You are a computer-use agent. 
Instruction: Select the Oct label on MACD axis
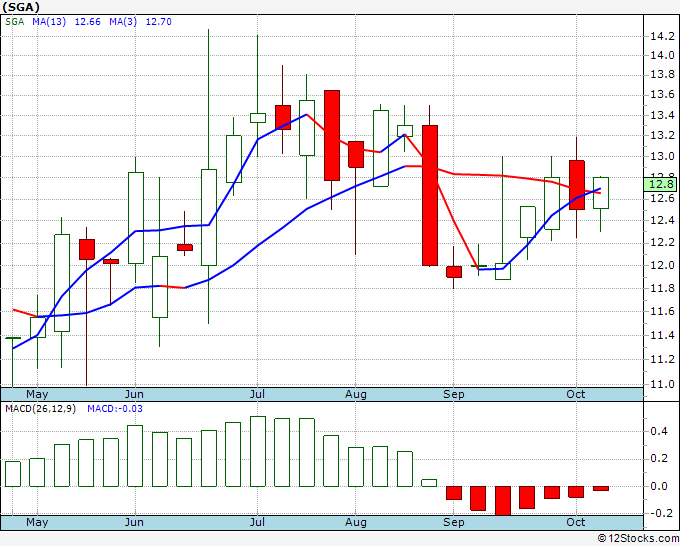click(575, 522)
